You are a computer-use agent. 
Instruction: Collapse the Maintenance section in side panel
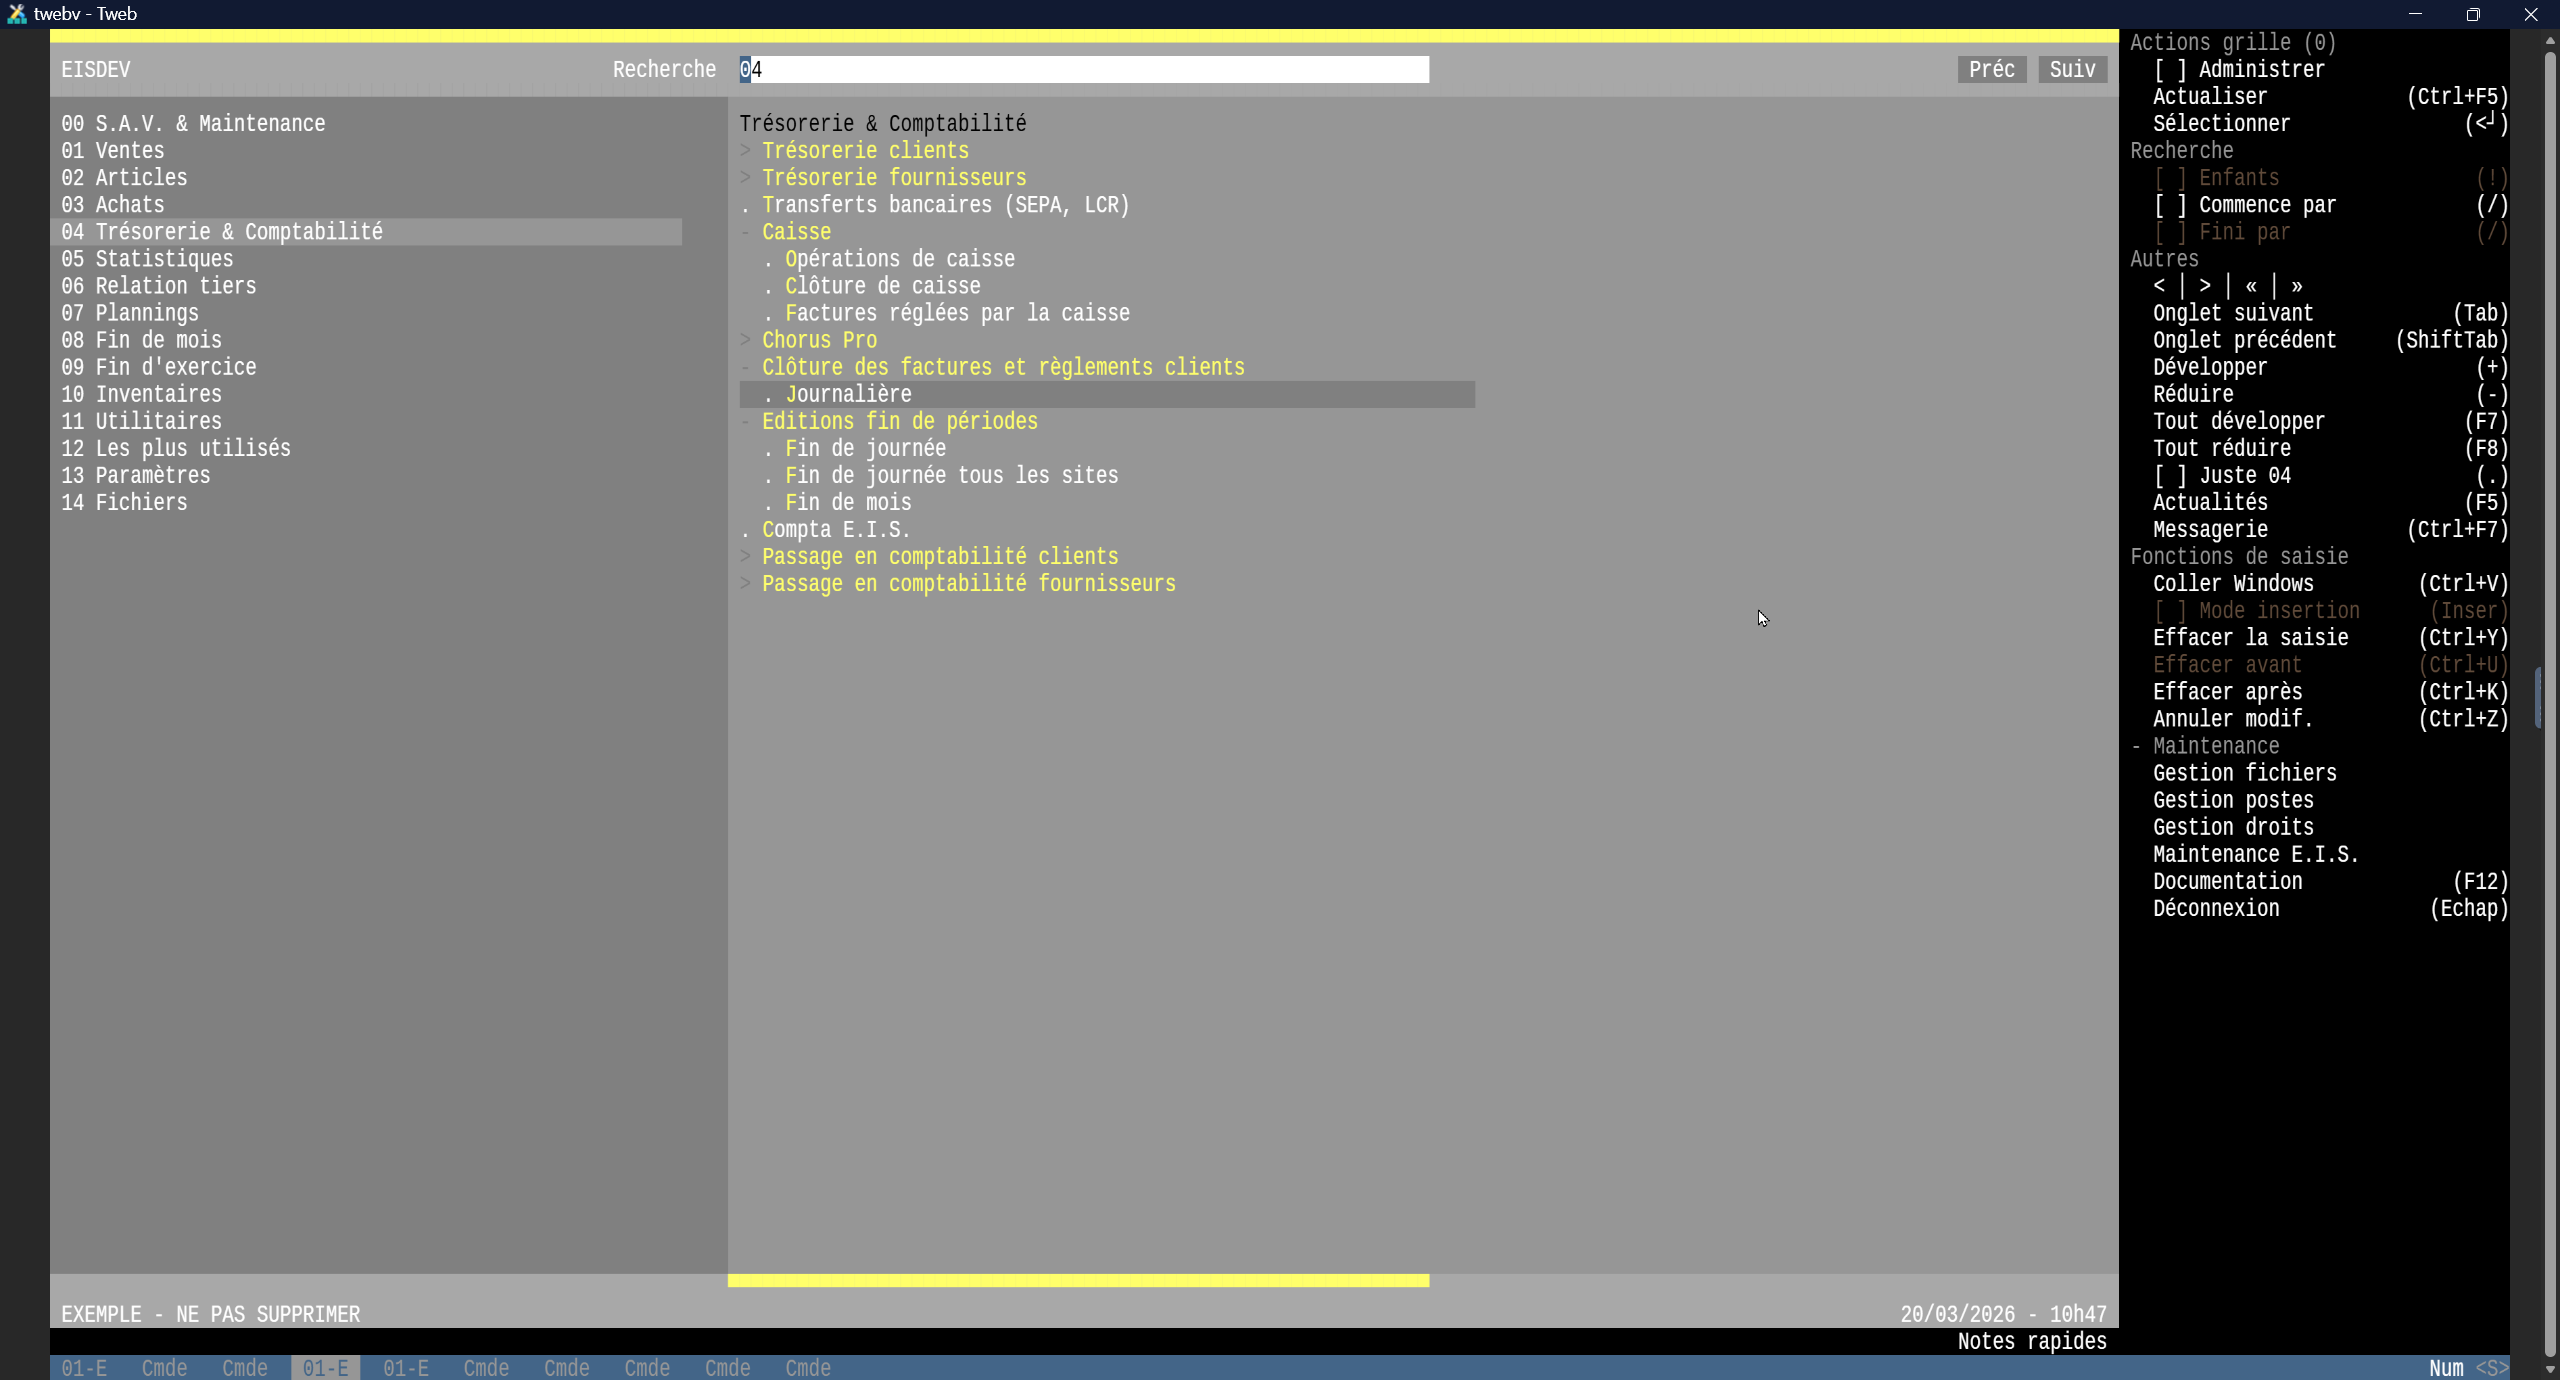2137,747
